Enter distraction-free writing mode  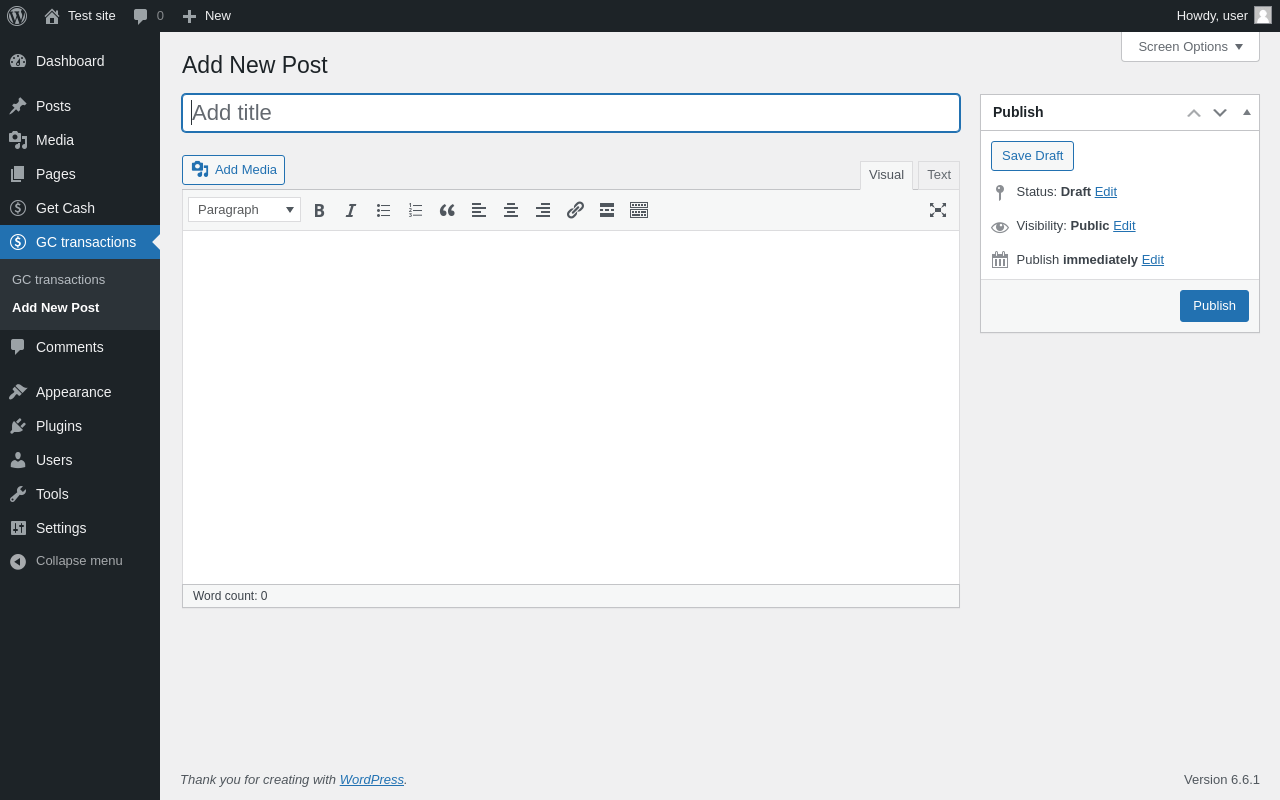point(938,210)
